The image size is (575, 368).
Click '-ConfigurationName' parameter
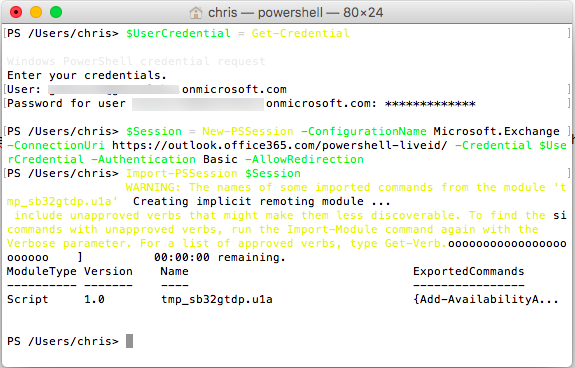364,131
